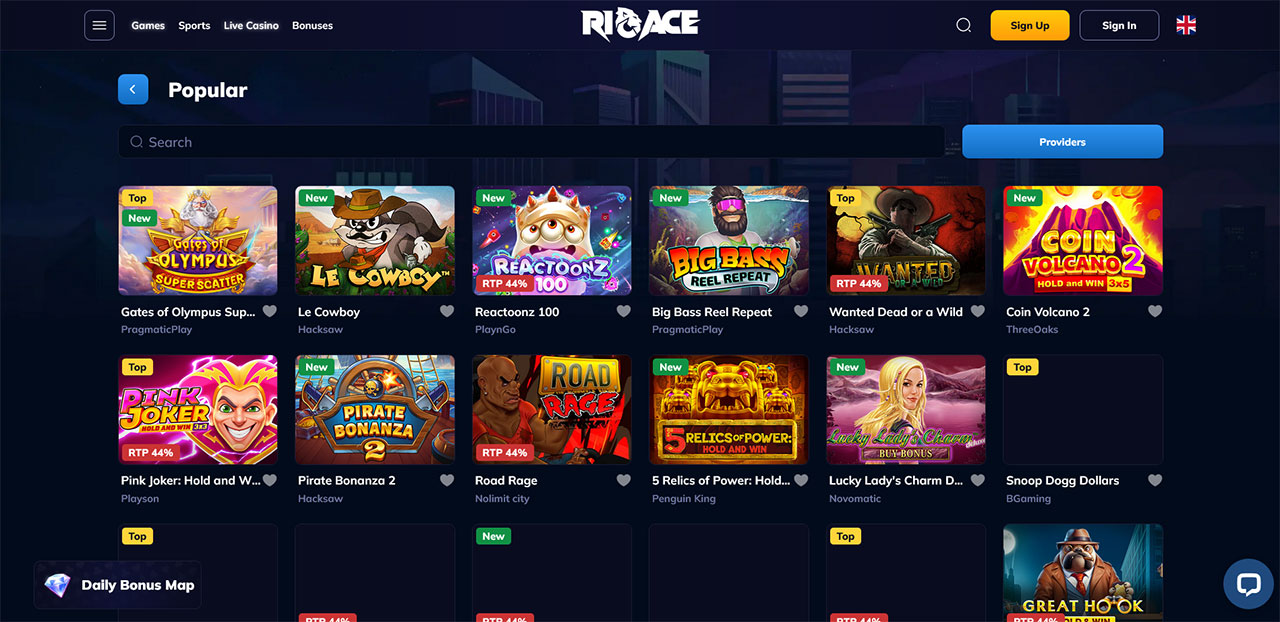Open the hamburger menu
This screenshot has height=622, width=1280.
pyautogui.click(x=99, y=25)
